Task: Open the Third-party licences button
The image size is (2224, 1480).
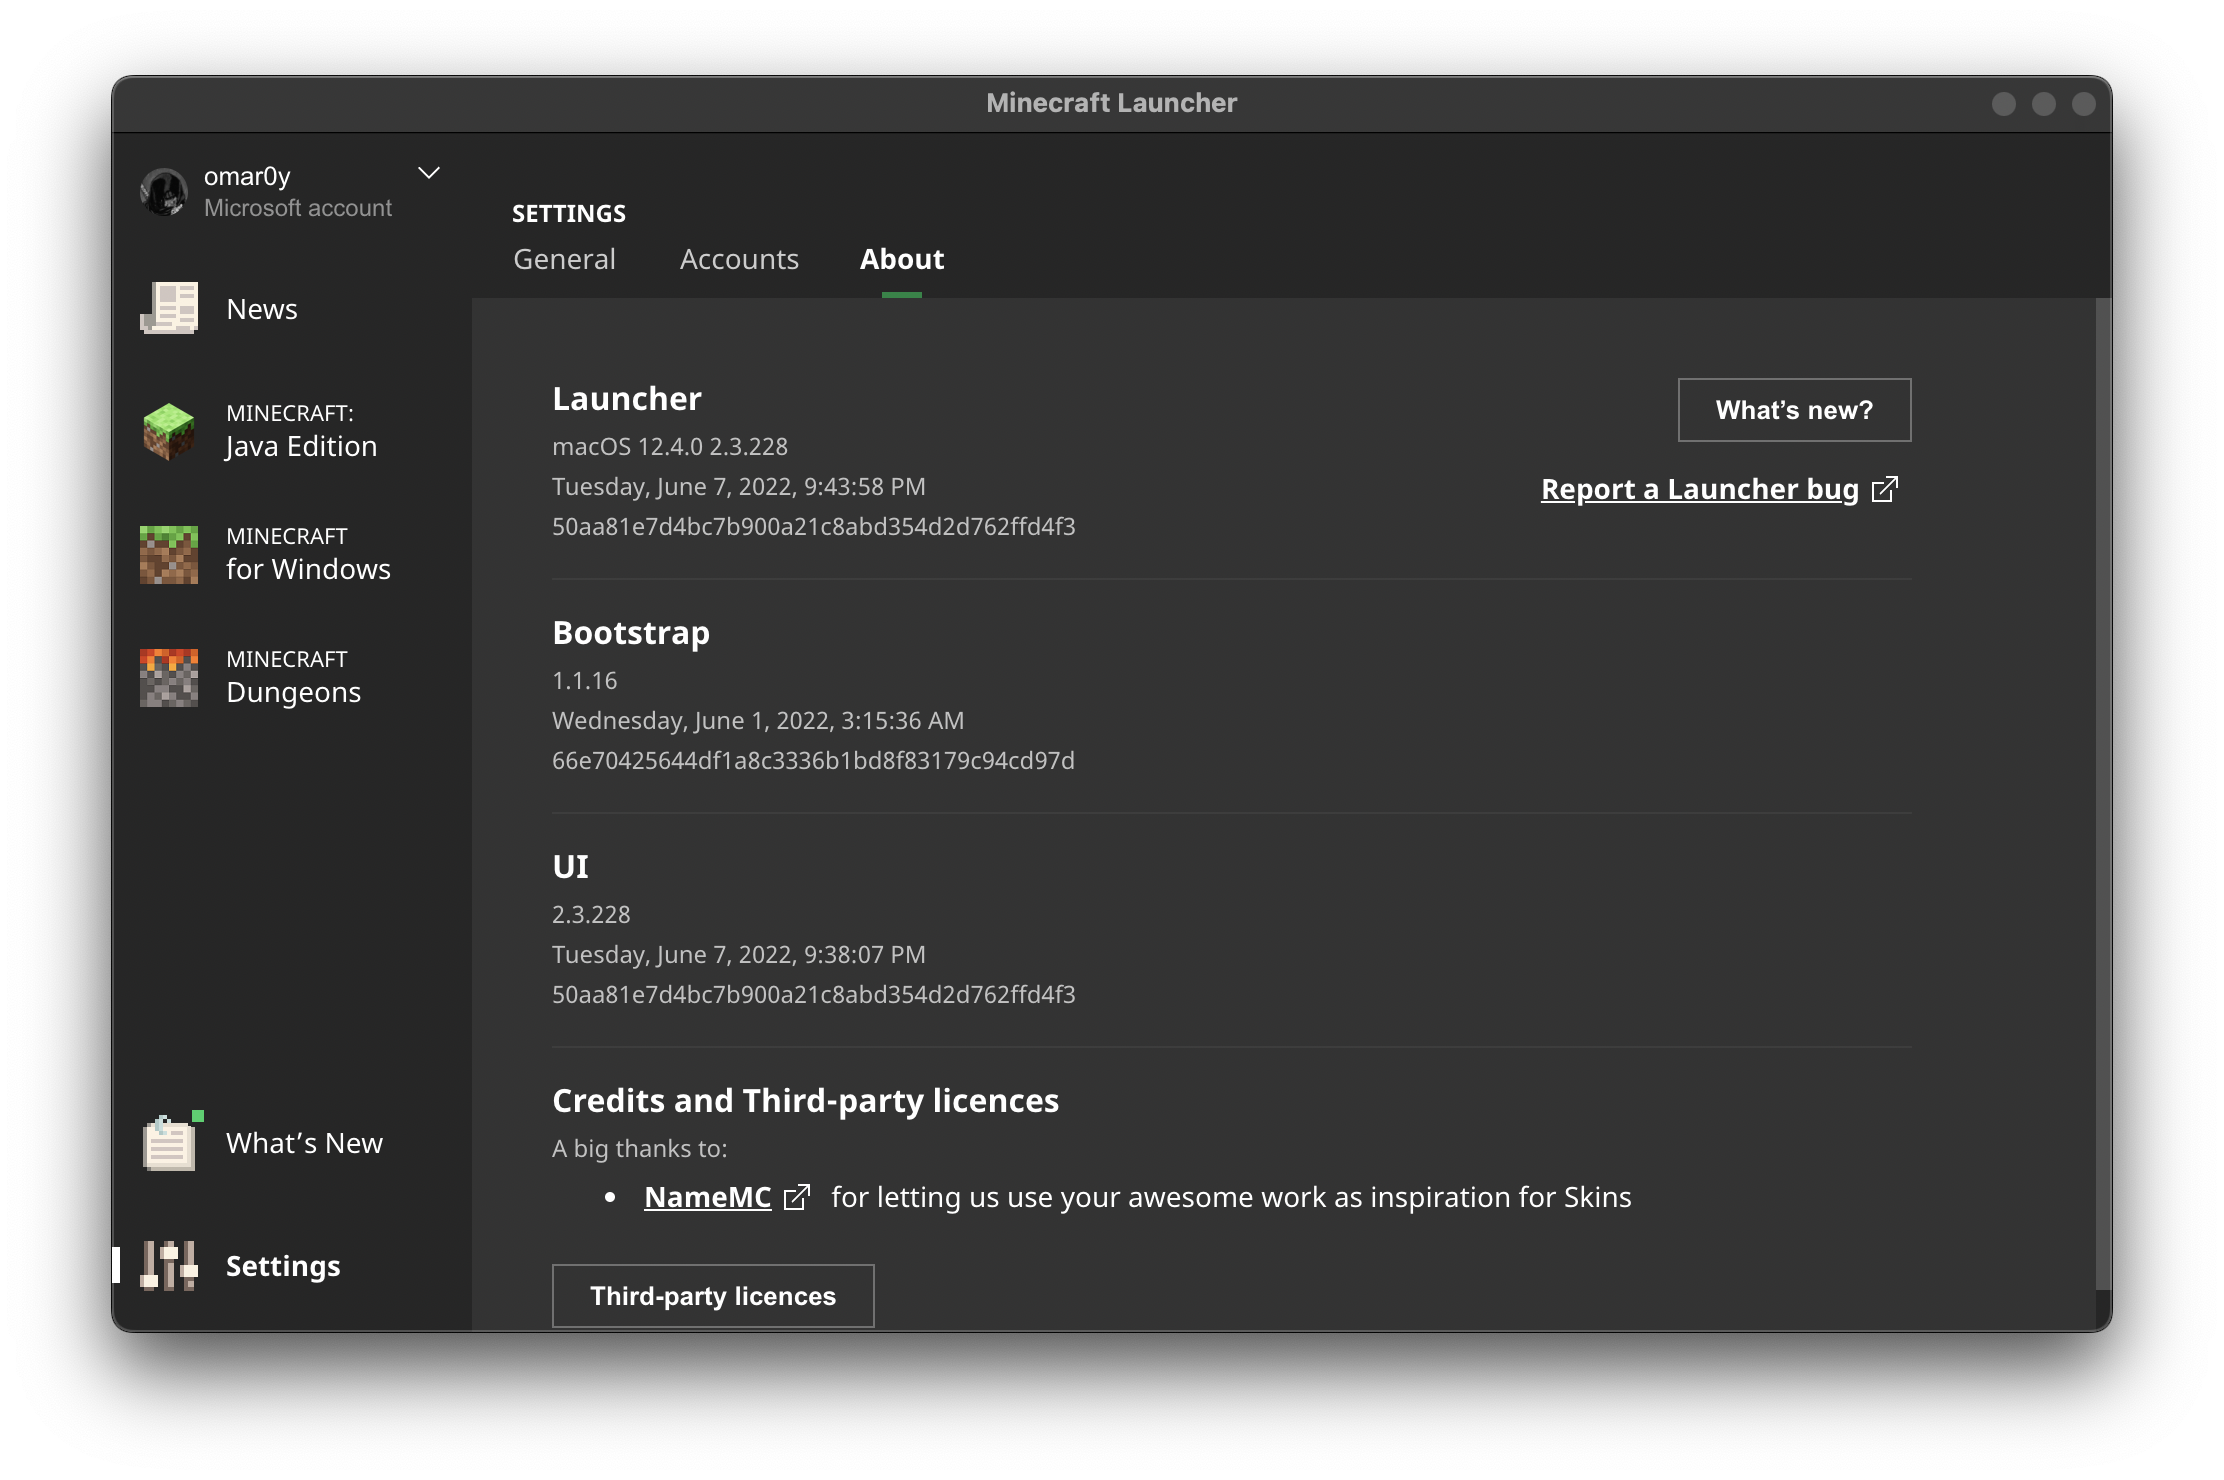Action: [713, 1296]
